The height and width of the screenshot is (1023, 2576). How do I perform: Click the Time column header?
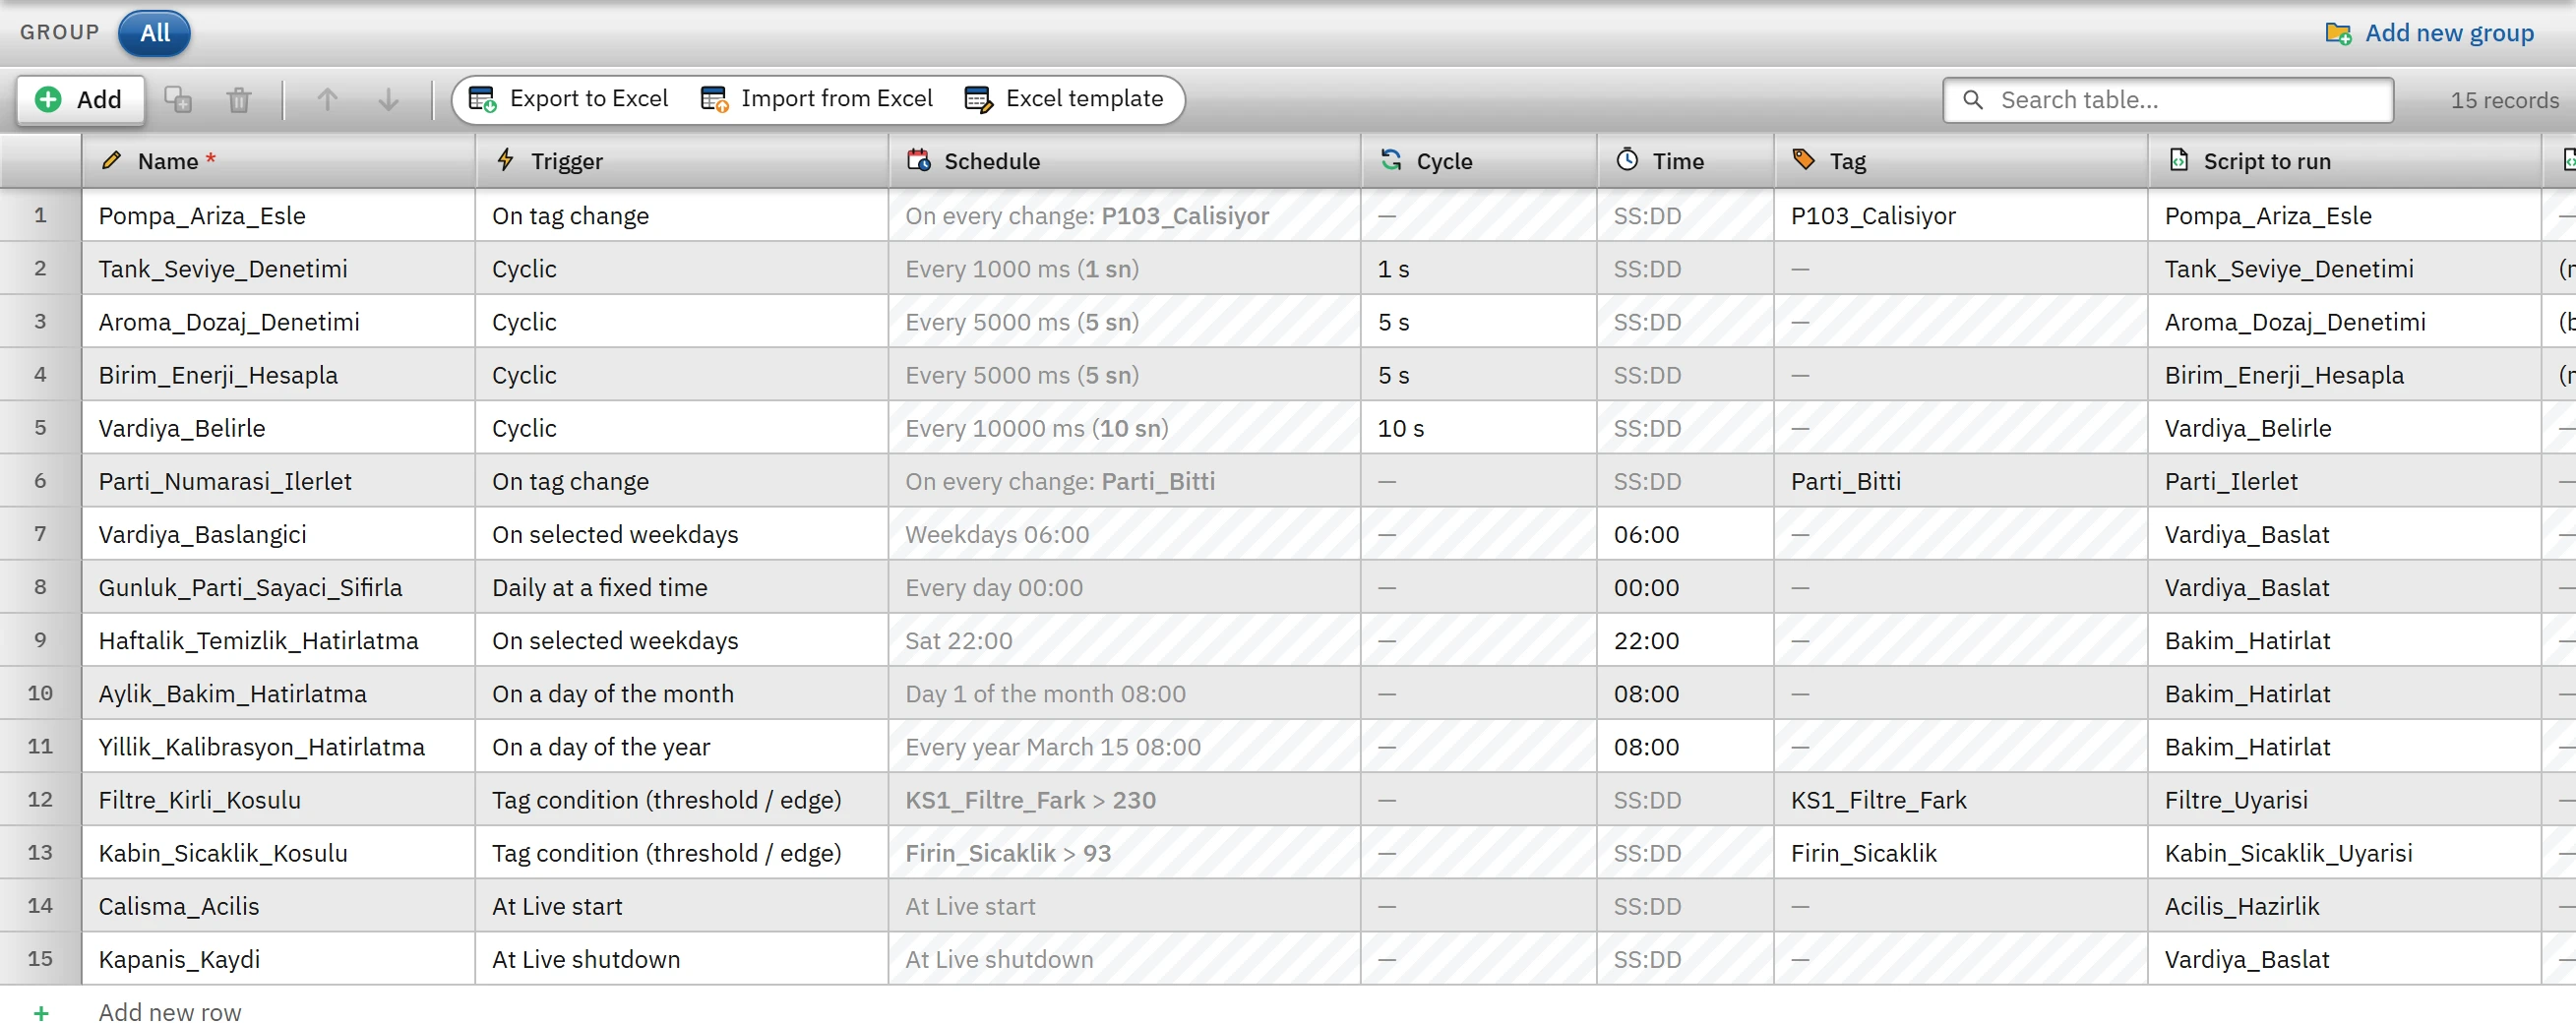pos(1685,161)
